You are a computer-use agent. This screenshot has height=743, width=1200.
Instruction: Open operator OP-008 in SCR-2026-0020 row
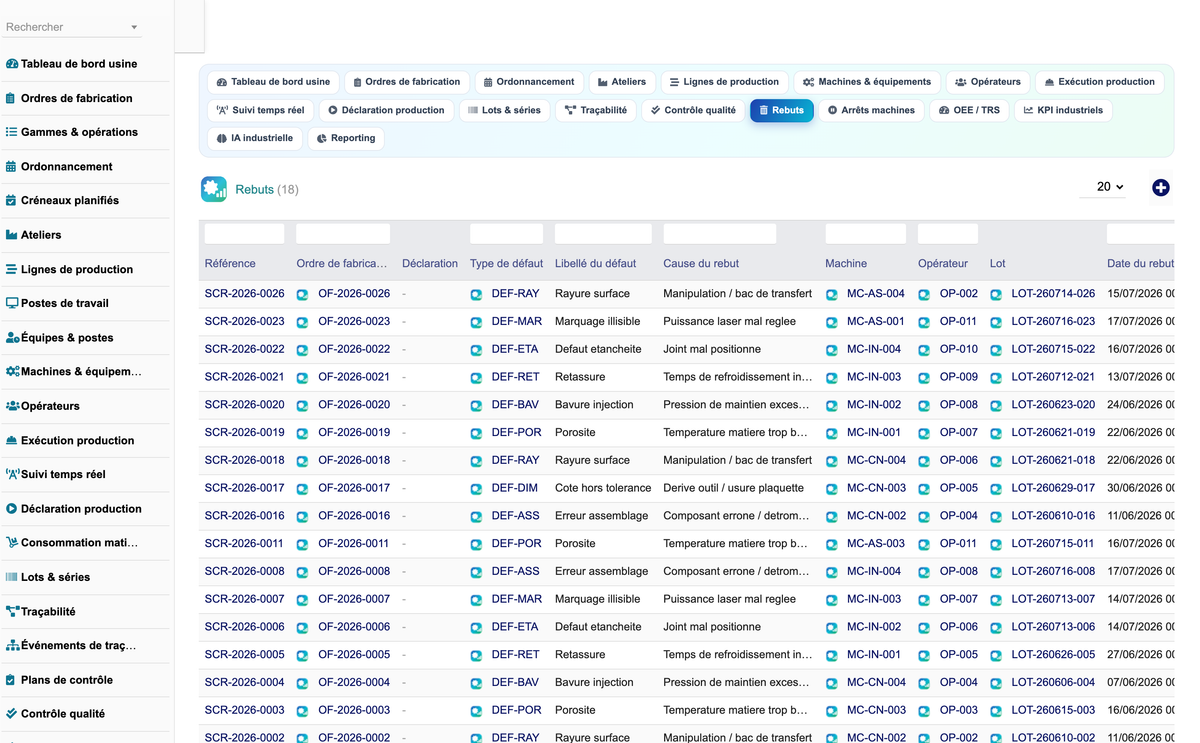958,405
